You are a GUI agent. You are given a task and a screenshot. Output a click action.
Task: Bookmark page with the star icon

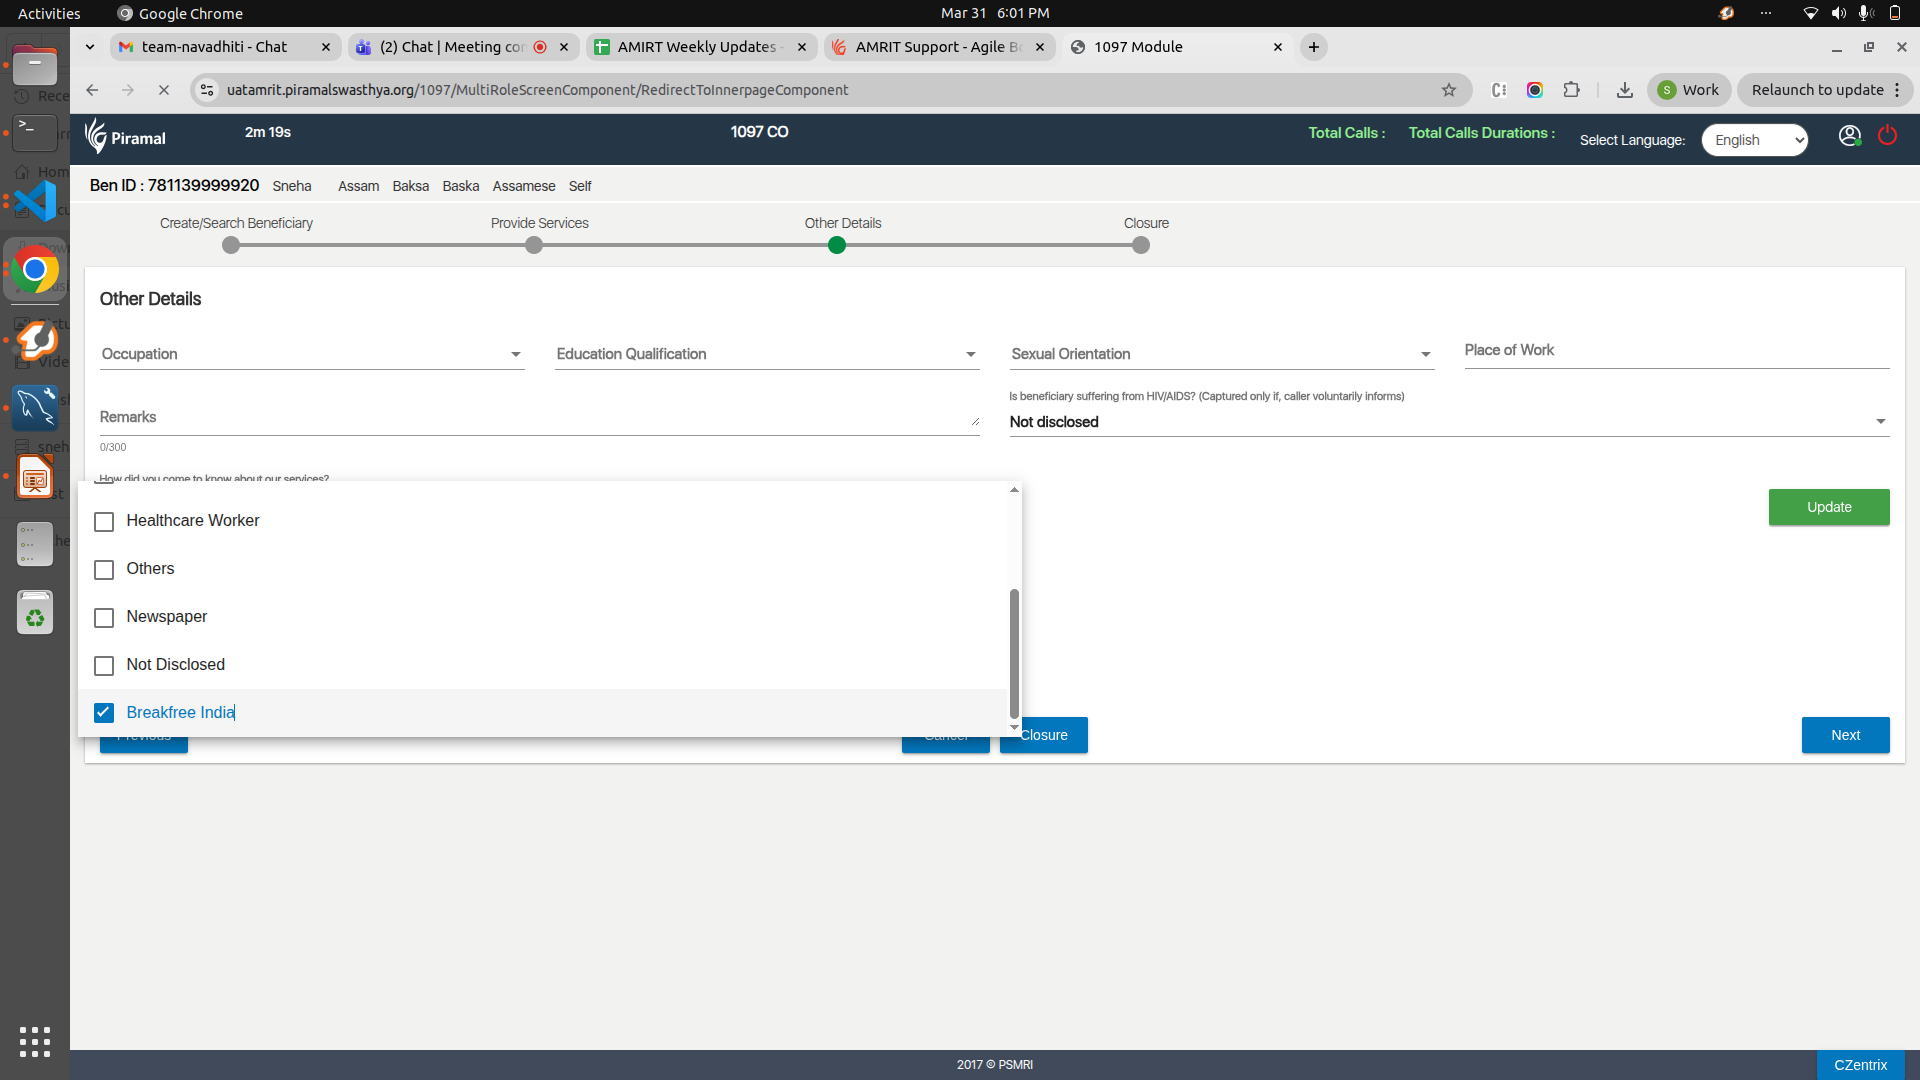pyautogui.click(x=1449, y=90)
